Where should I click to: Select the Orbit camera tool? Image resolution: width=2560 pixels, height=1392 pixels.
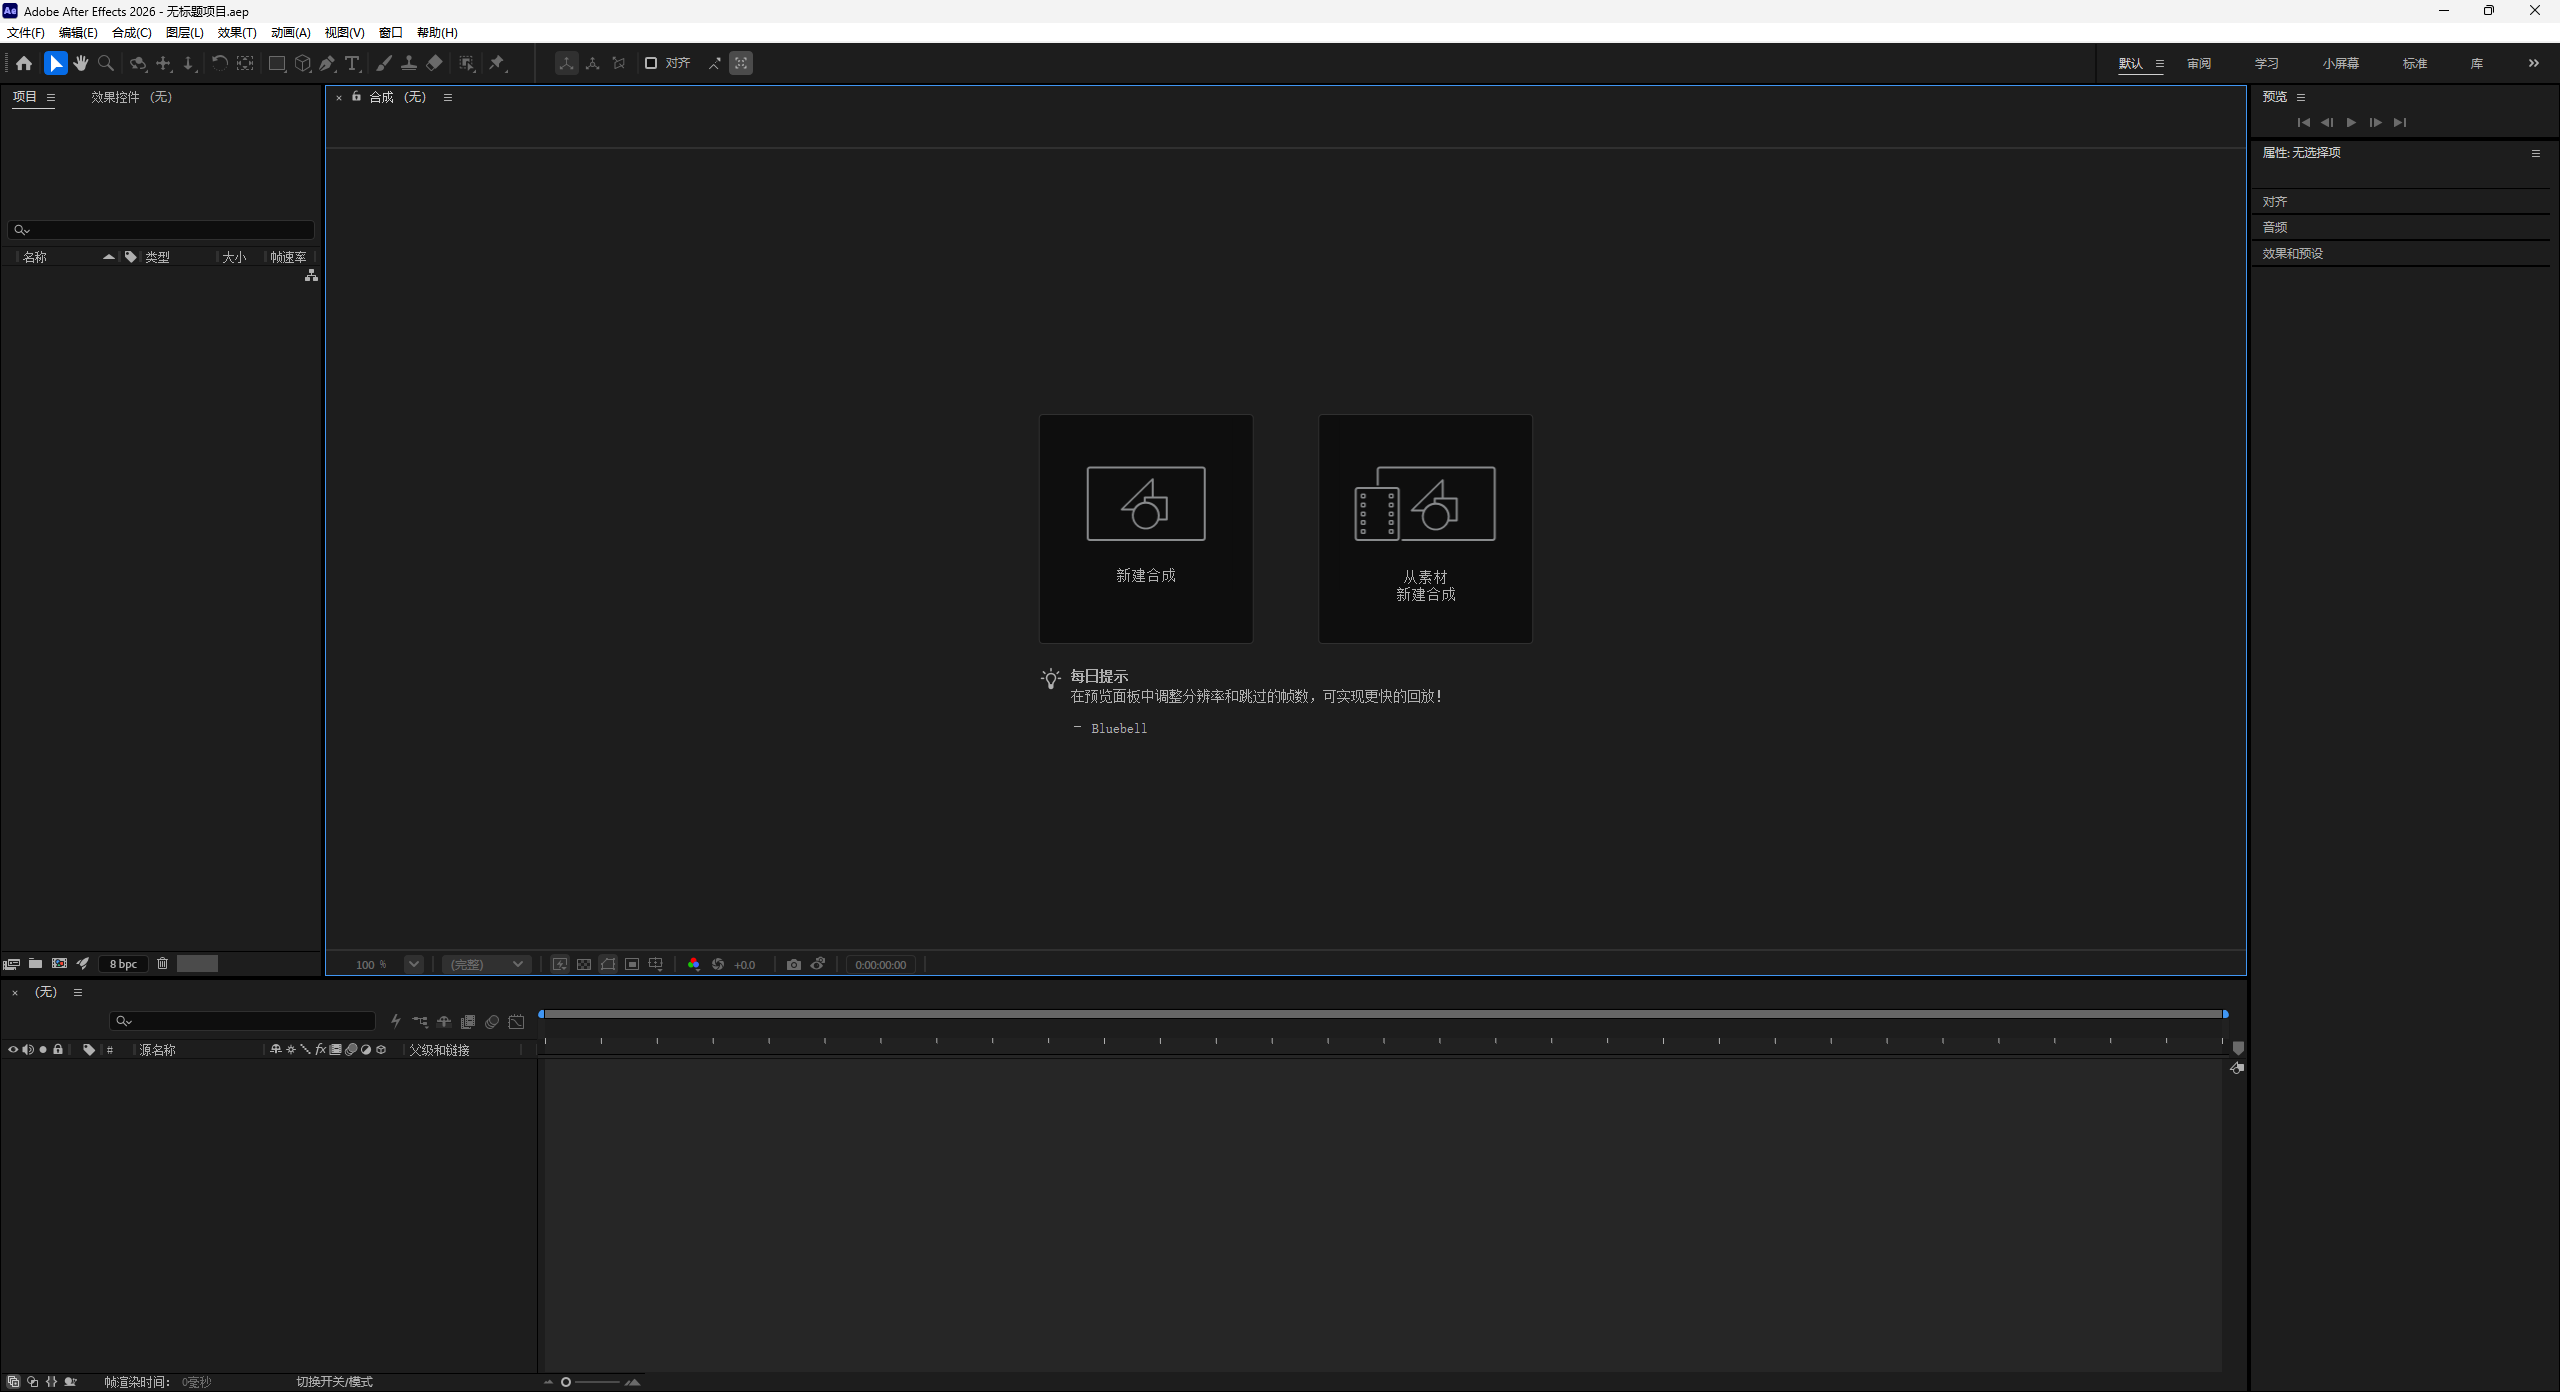(138, 63)
